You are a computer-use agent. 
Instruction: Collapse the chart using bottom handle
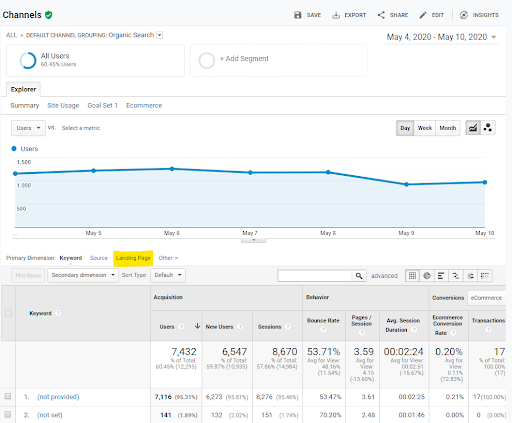click(254, 240)
